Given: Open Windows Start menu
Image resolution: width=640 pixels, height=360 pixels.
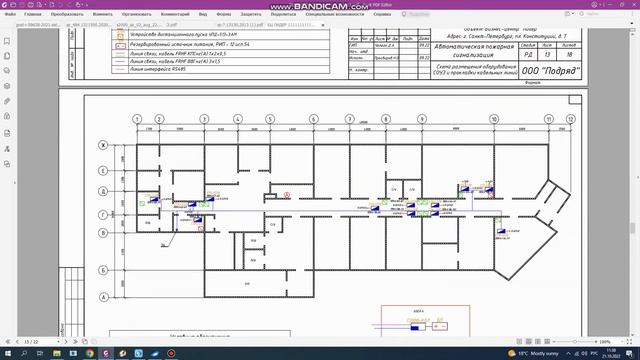Looking at the screenshot, I should (x=8, y=353).
